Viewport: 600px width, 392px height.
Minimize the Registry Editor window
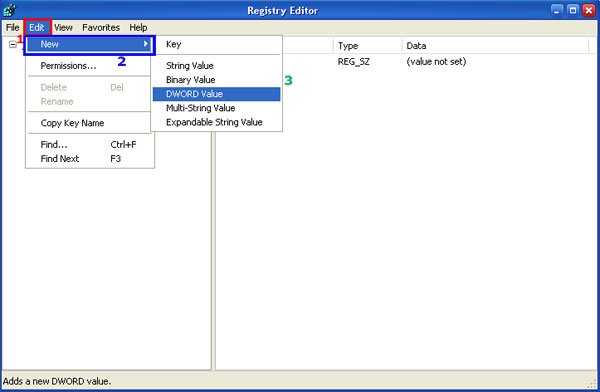(x=556, y=10)
